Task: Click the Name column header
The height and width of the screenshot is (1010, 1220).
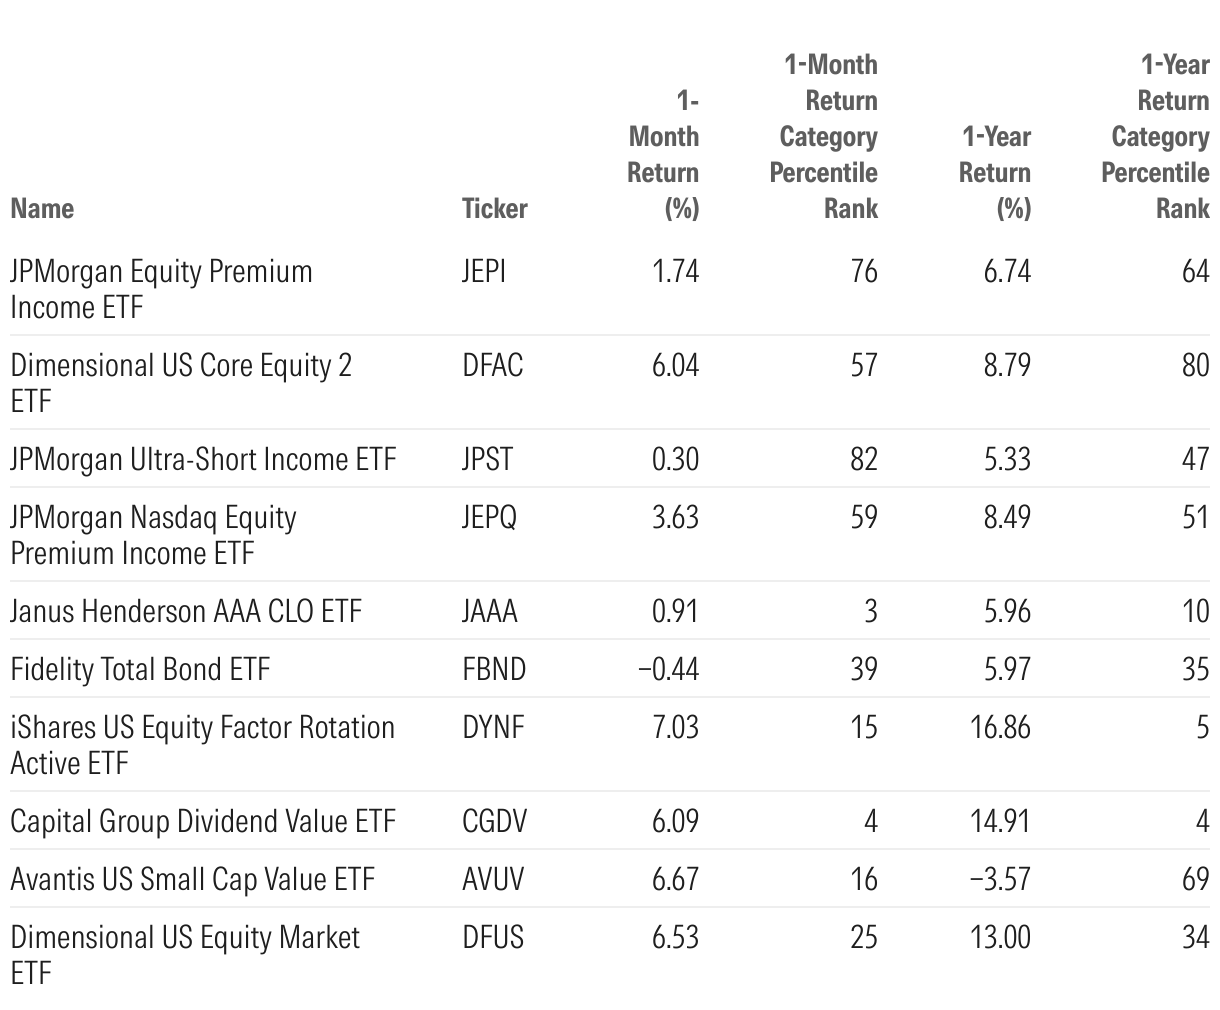Action: [x=42, y=208]
